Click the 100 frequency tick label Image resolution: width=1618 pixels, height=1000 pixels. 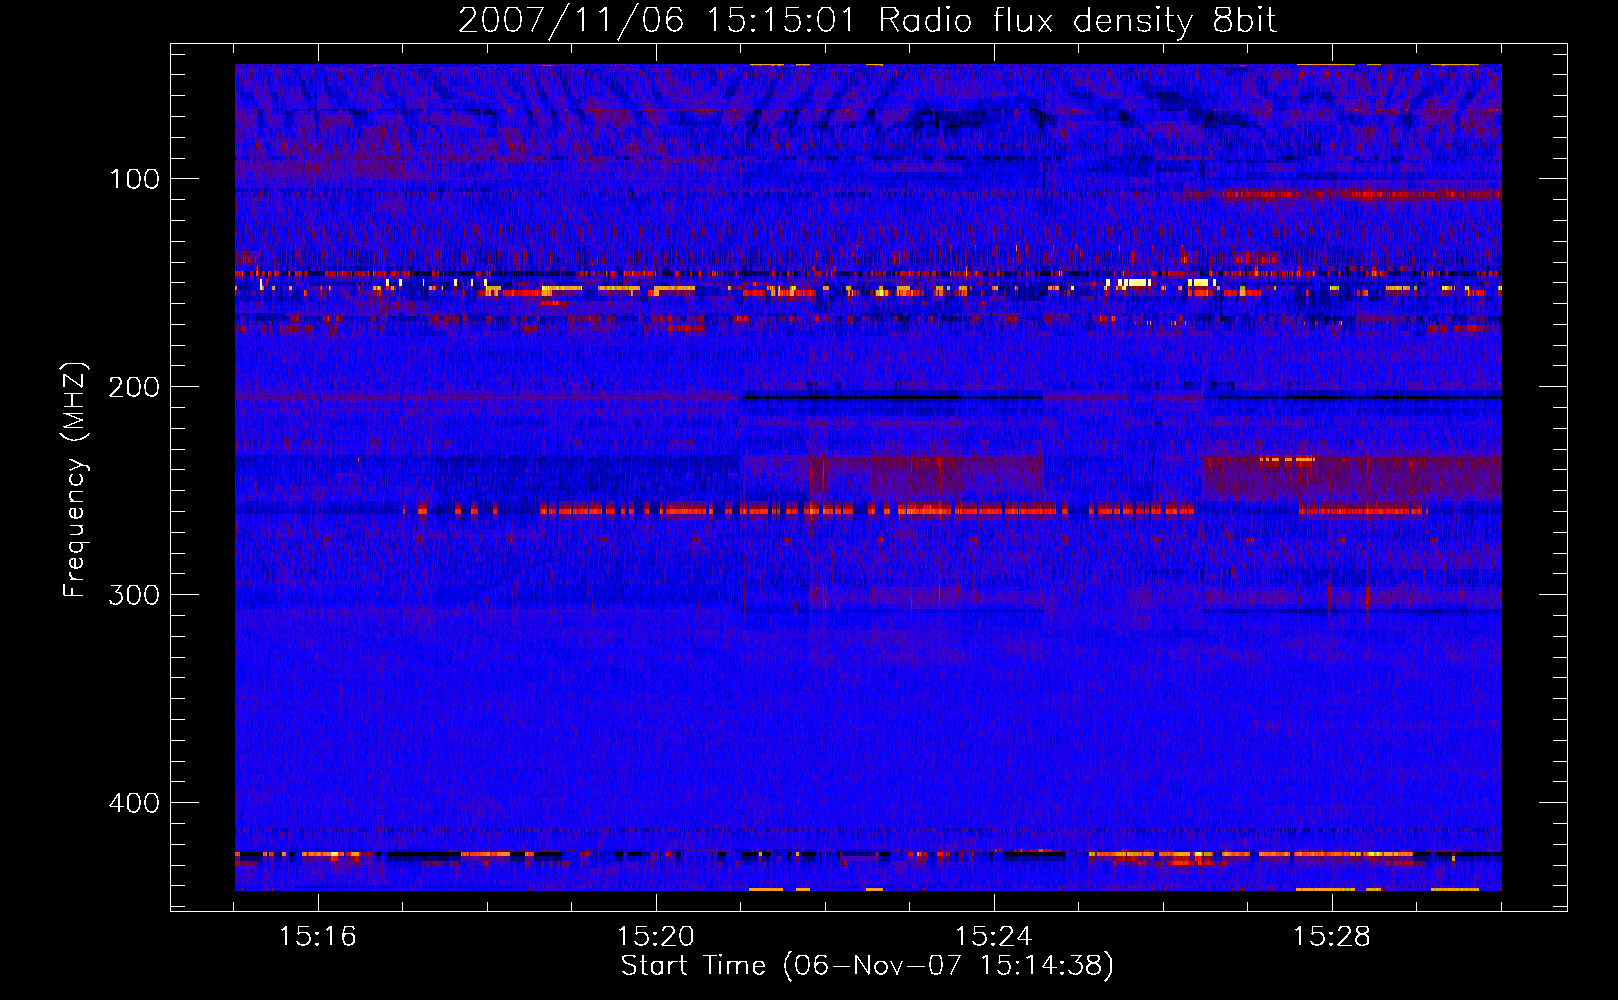point(134,179)
